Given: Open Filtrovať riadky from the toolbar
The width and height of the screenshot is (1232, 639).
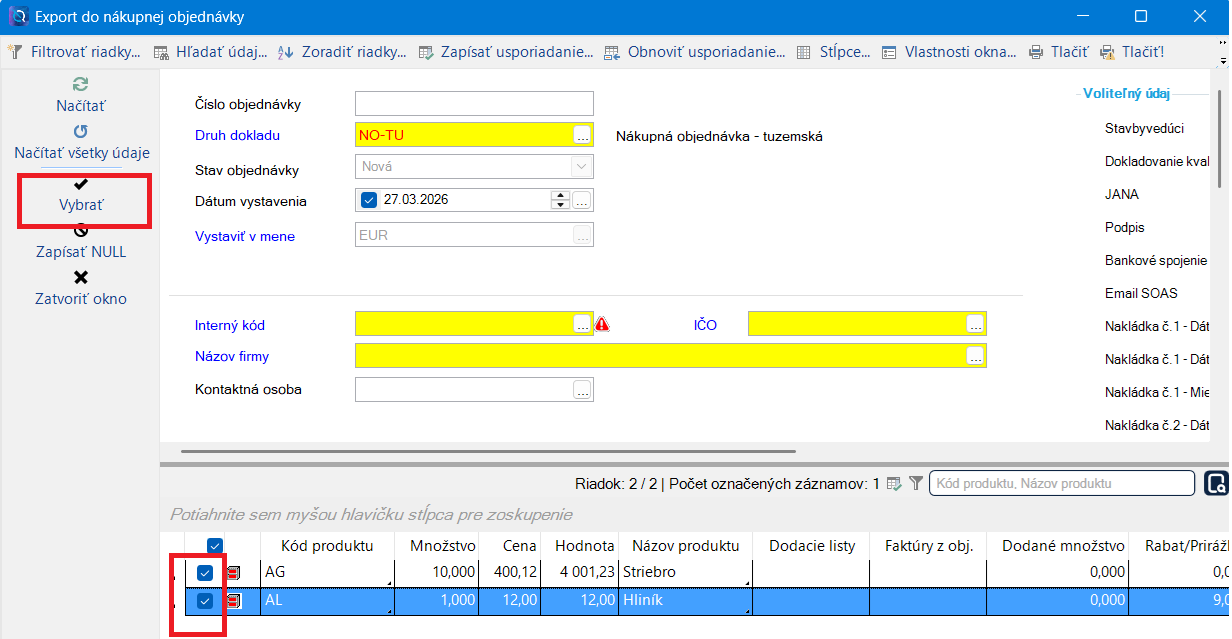Looking at the screenshot, I should pos(74,51).
